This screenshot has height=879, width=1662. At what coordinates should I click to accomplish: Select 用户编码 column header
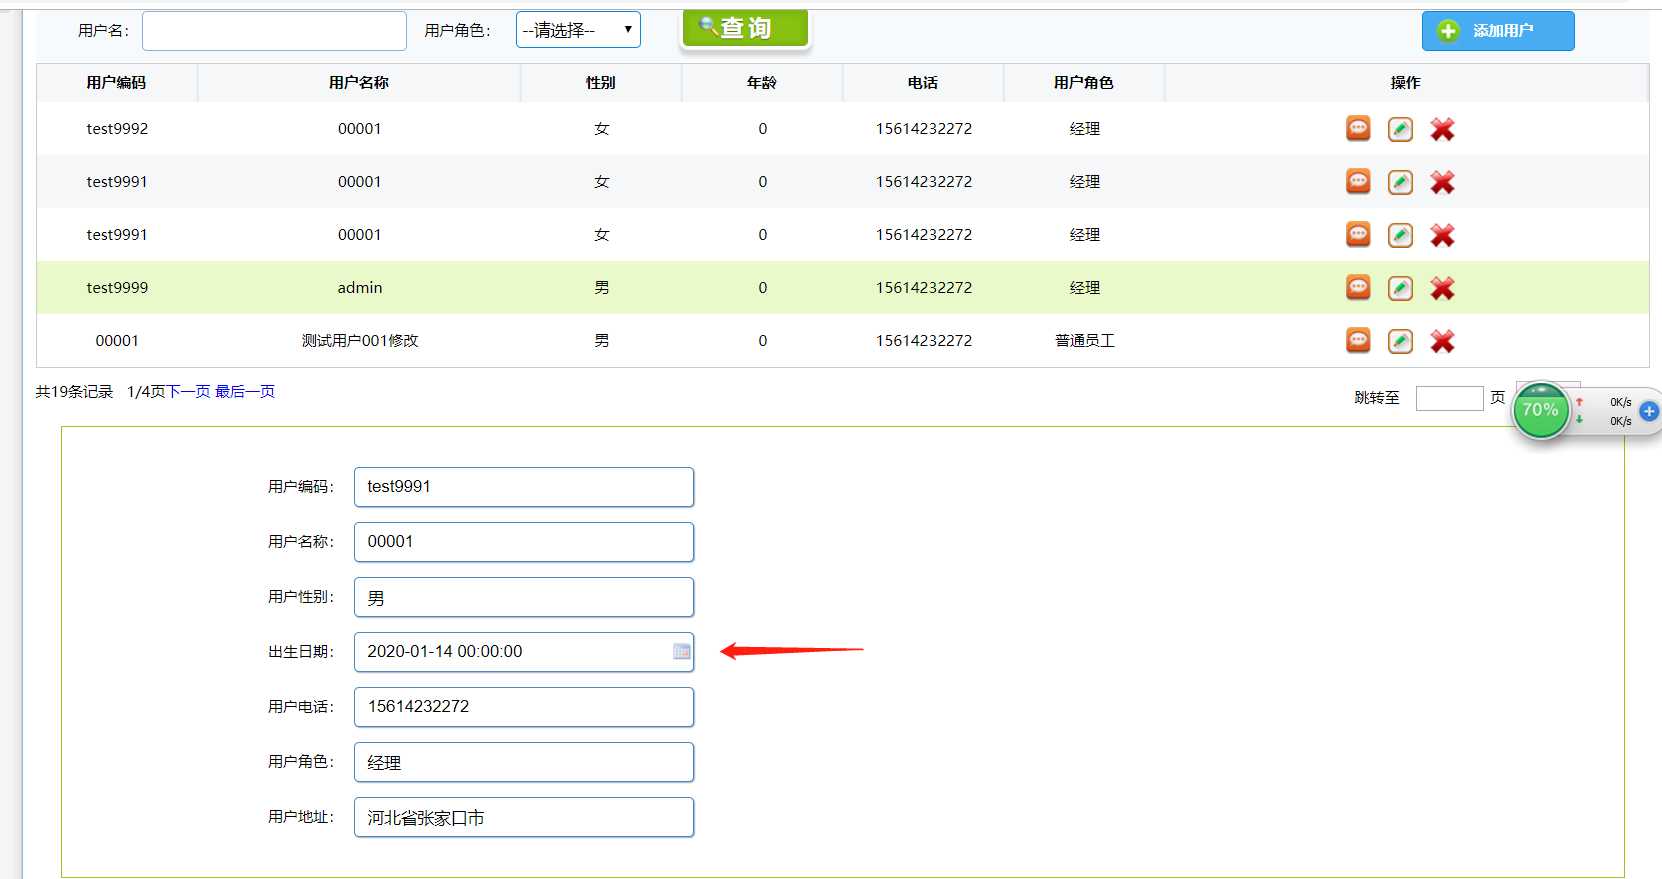click(x=117, y=83)
